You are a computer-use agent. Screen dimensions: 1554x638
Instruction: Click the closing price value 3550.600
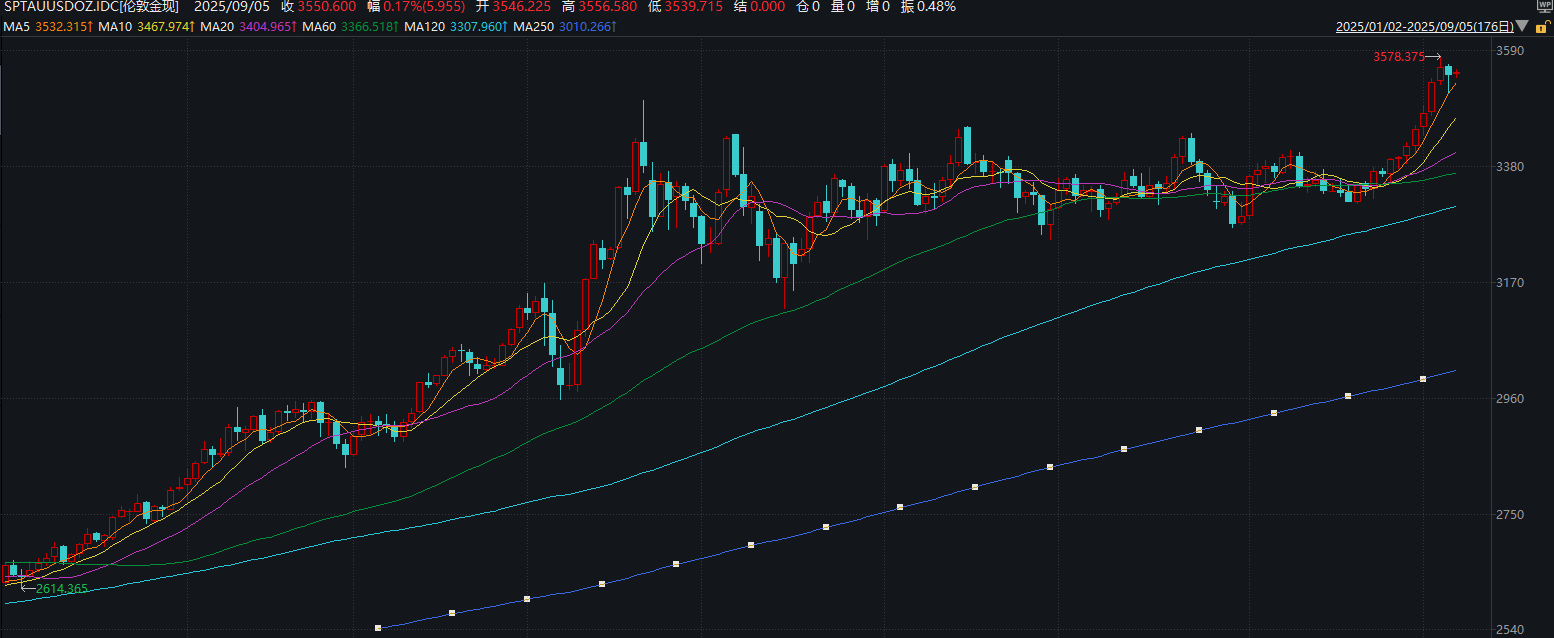click(x=326, y=7)
